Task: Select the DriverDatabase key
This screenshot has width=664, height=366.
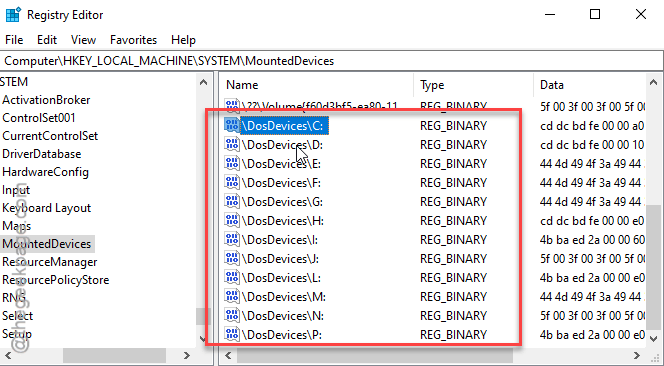Action: (x=42, y=154)
